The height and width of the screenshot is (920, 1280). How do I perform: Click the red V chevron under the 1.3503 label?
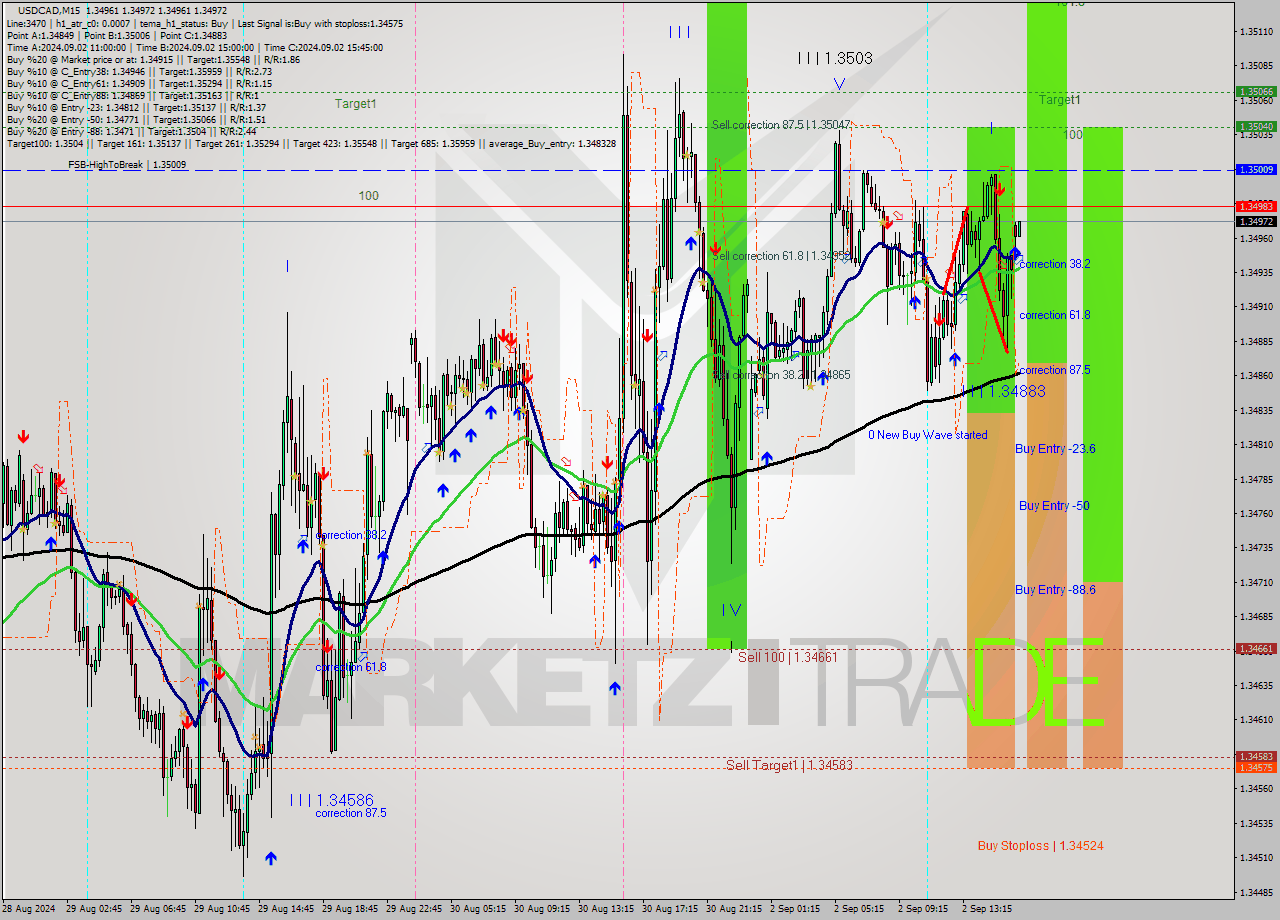[842, 83]
